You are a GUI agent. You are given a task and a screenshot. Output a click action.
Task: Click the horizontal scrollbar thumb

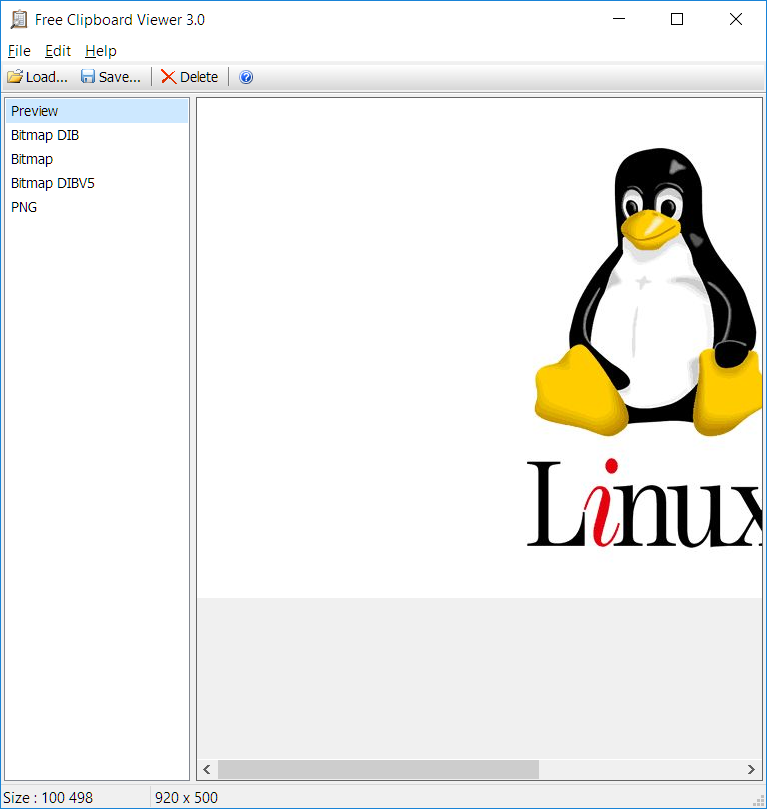[378, 769]
